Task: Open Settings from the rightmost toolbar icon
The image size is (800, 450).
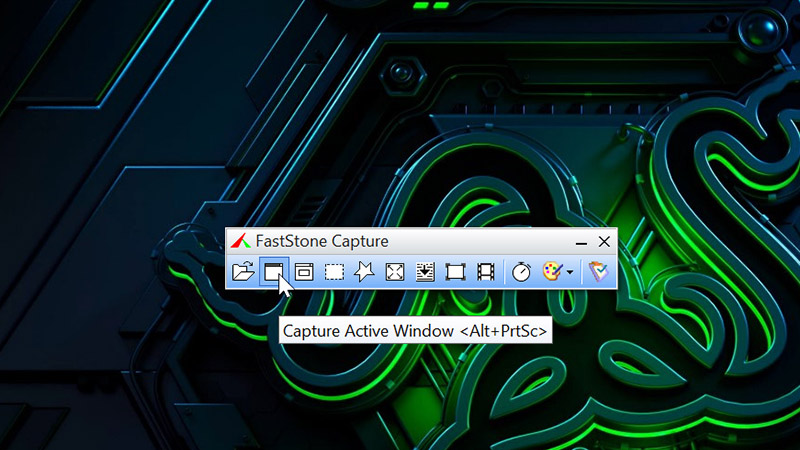Action: point(598,271)
